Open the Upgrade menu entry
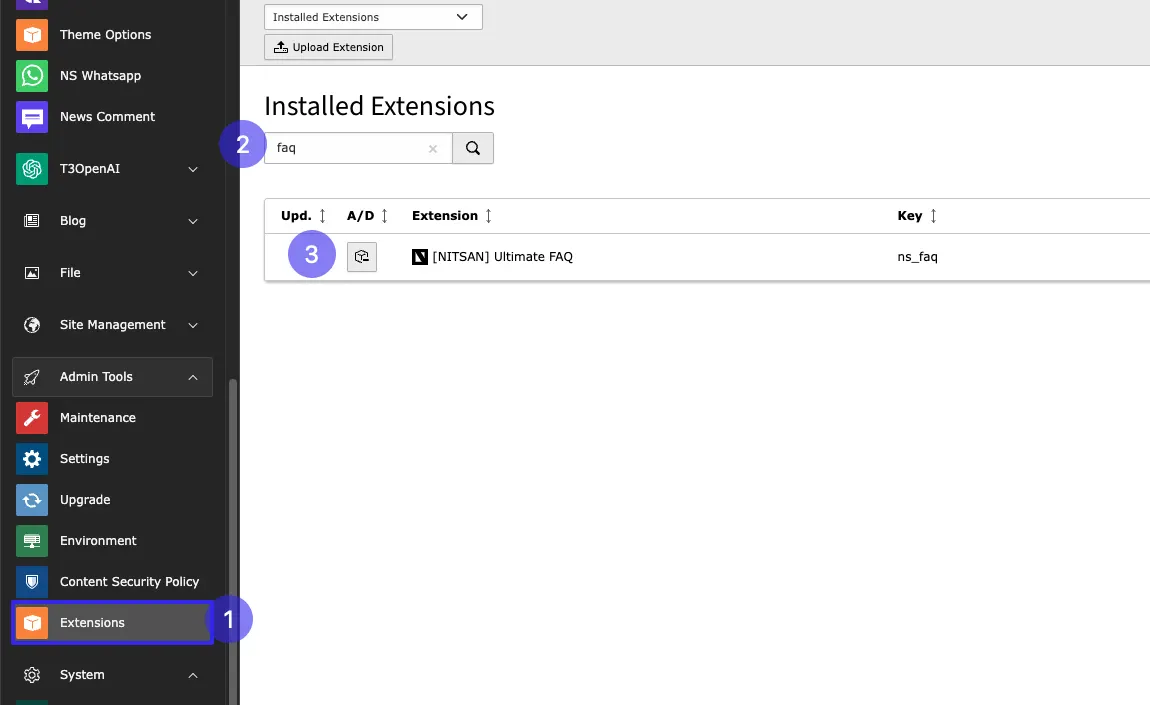Image resolution: width=1150 pixels, height=705 pixels. tap(85, 500)
